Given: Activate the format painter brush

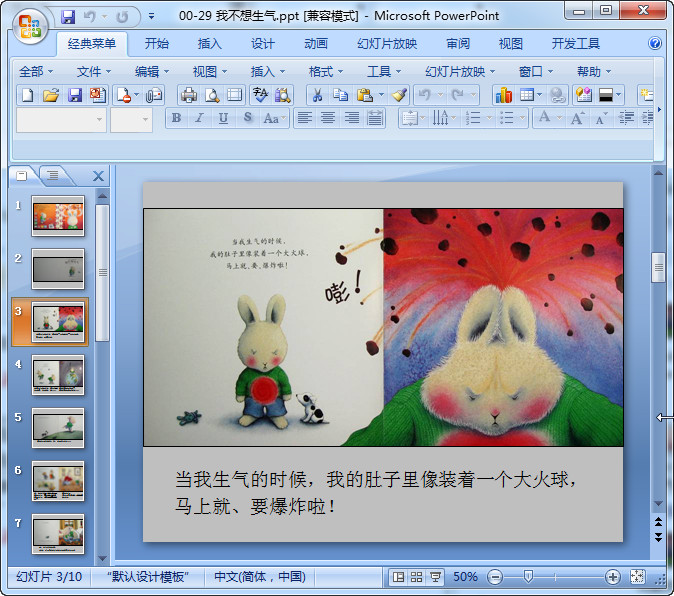Looking at the screenshot, I should click(399, 95).
